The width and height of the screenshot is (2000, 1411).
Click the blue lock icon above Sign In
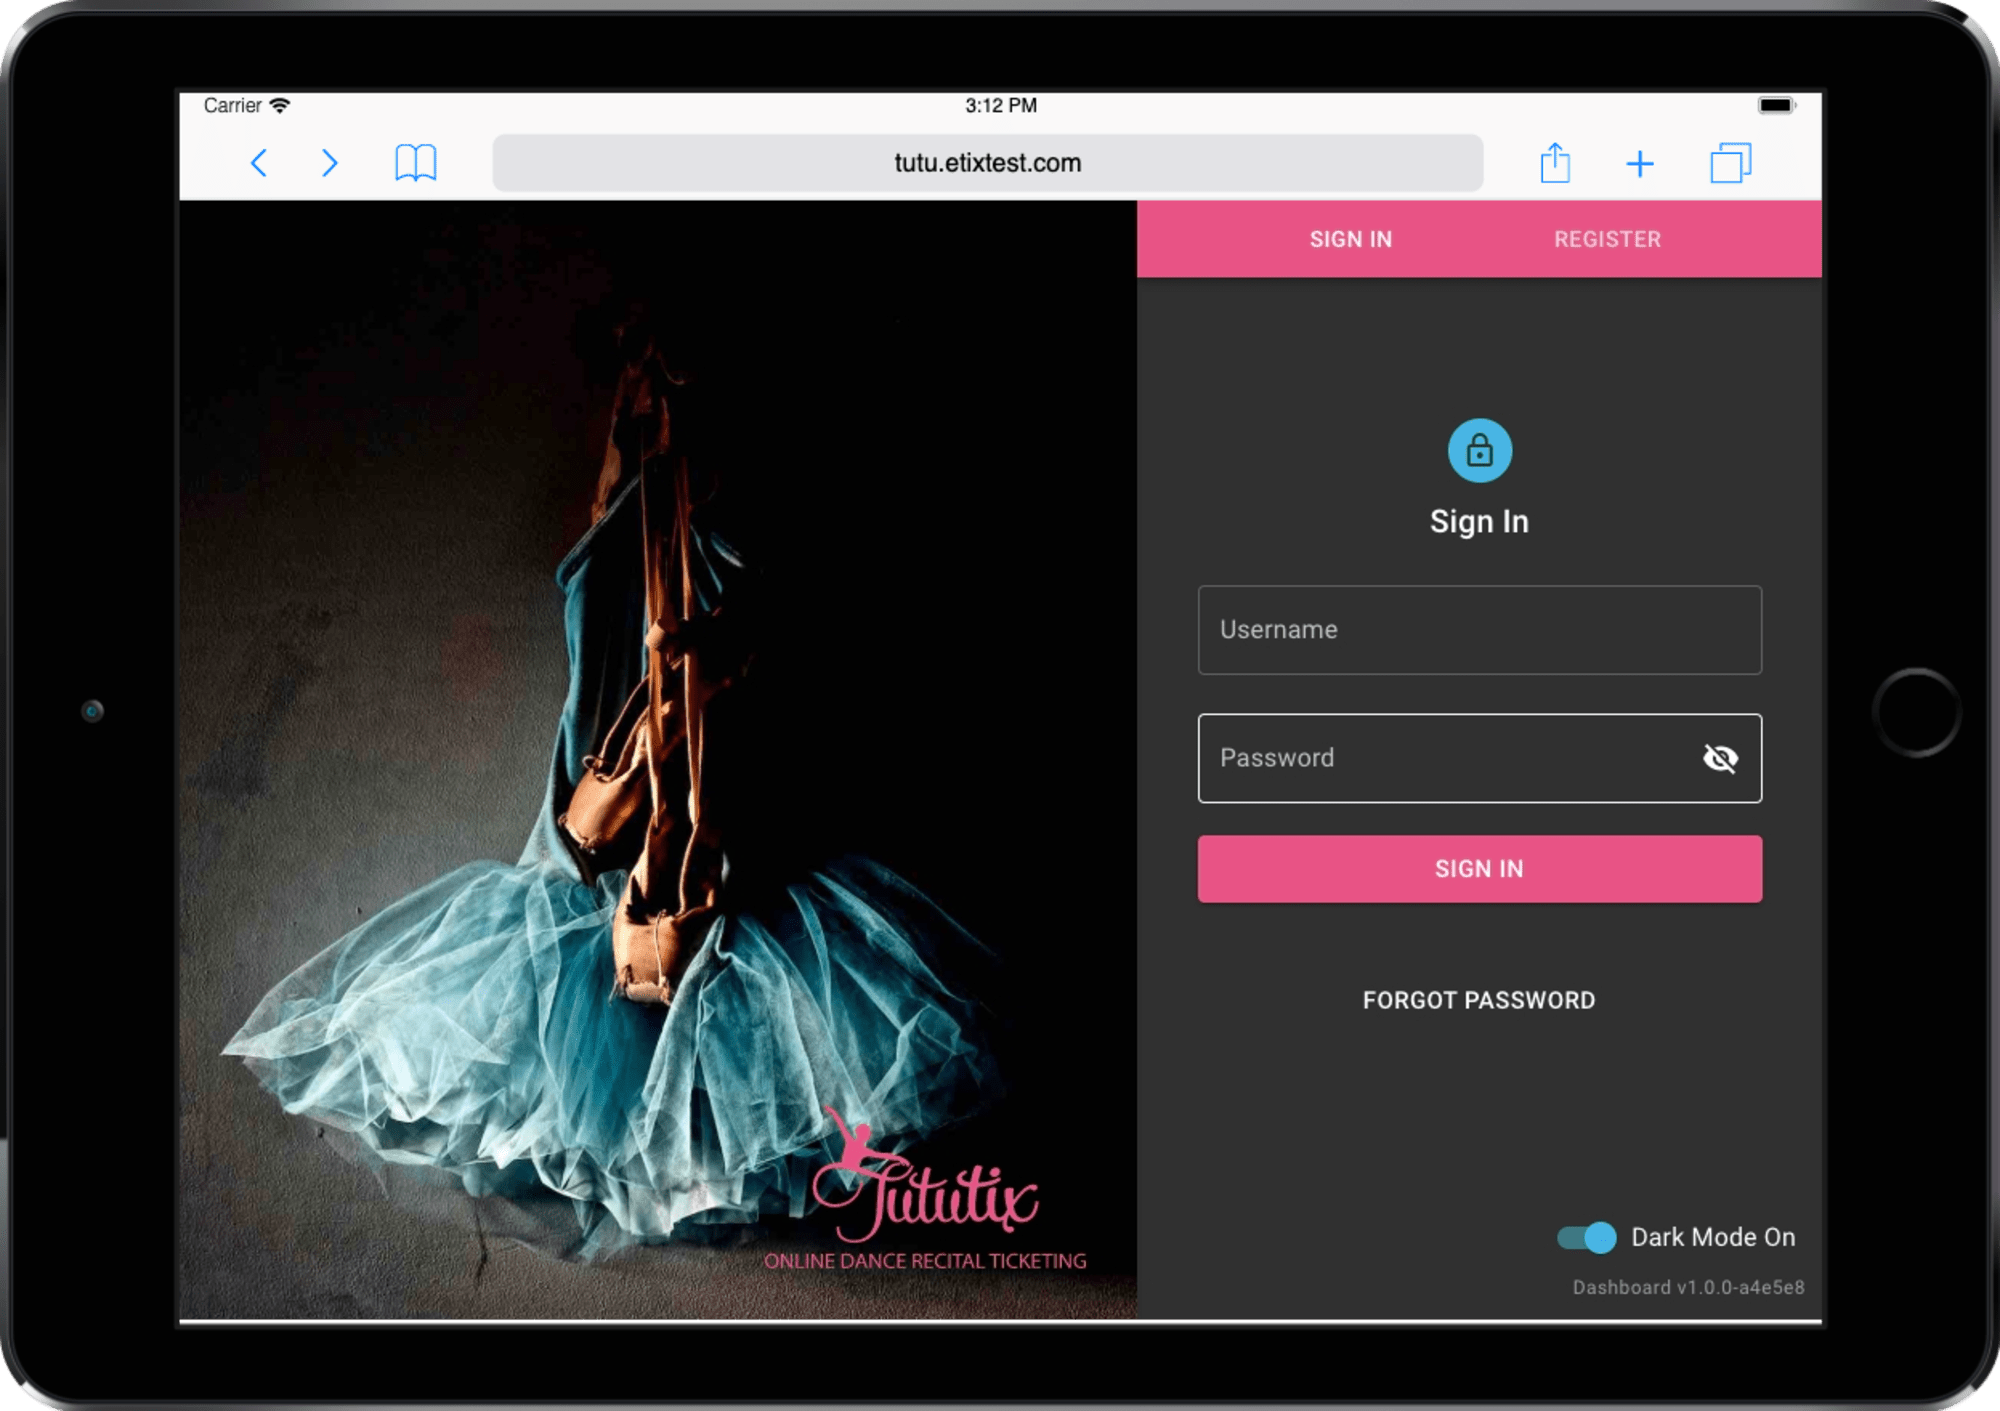(1479, 451)
